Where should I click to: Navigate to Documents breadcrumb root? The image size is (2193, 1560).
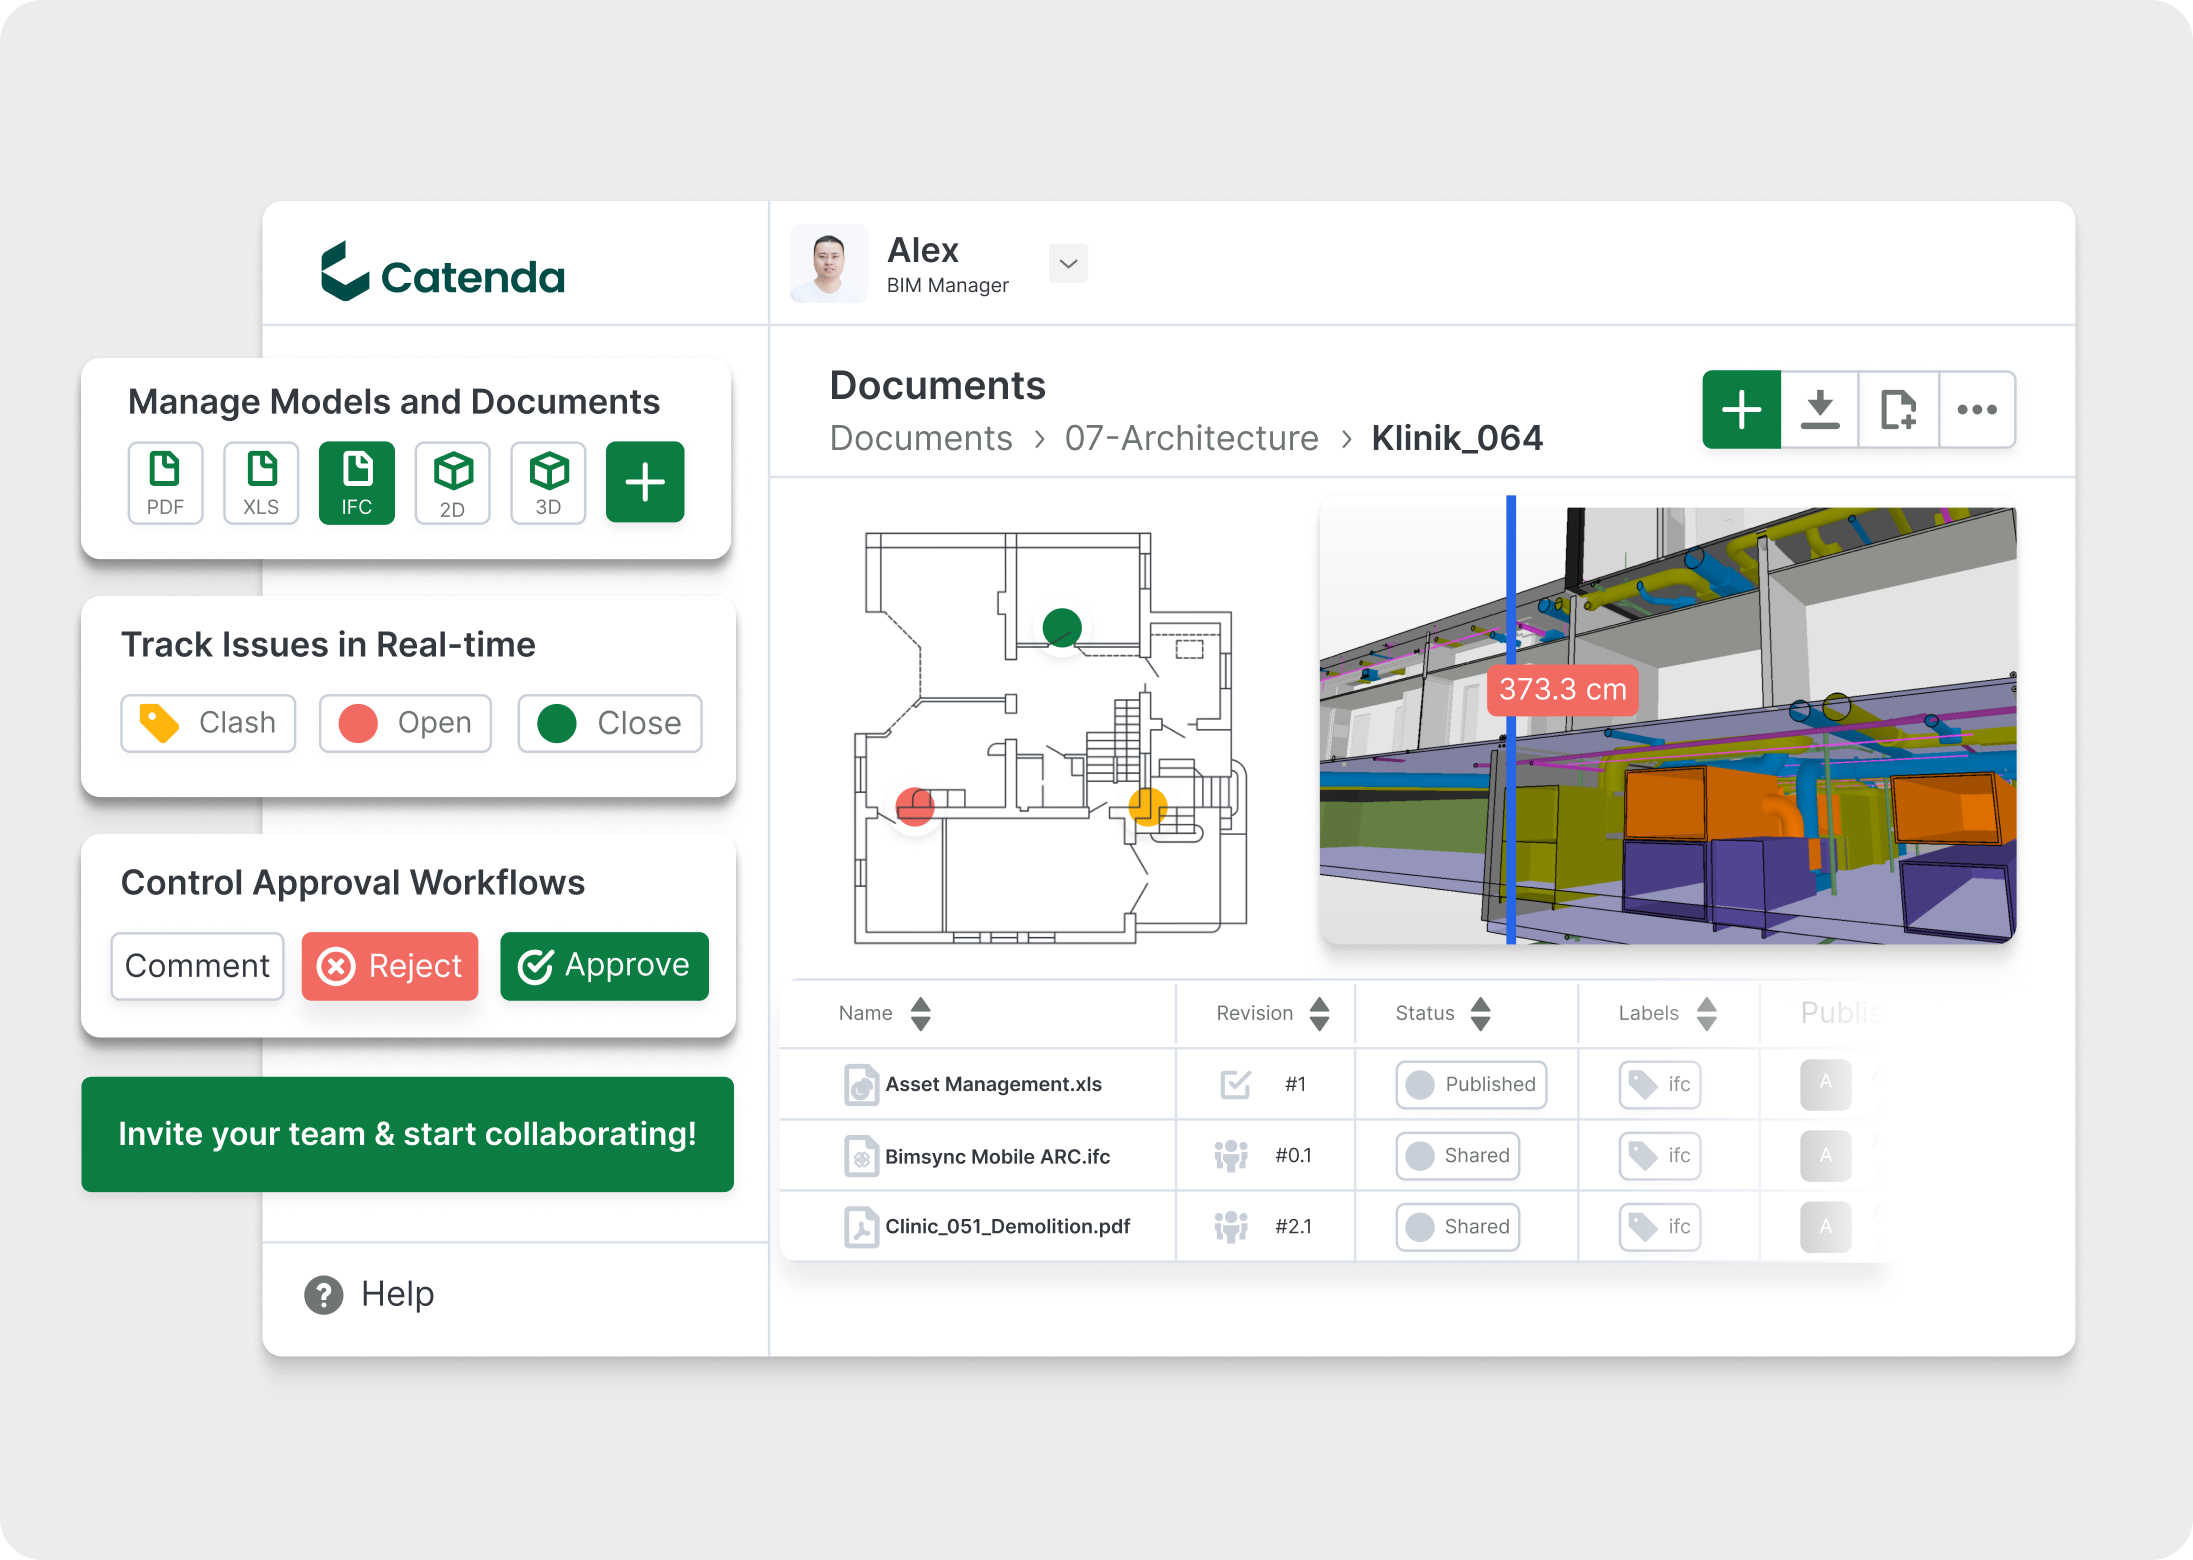pos(921,438)
